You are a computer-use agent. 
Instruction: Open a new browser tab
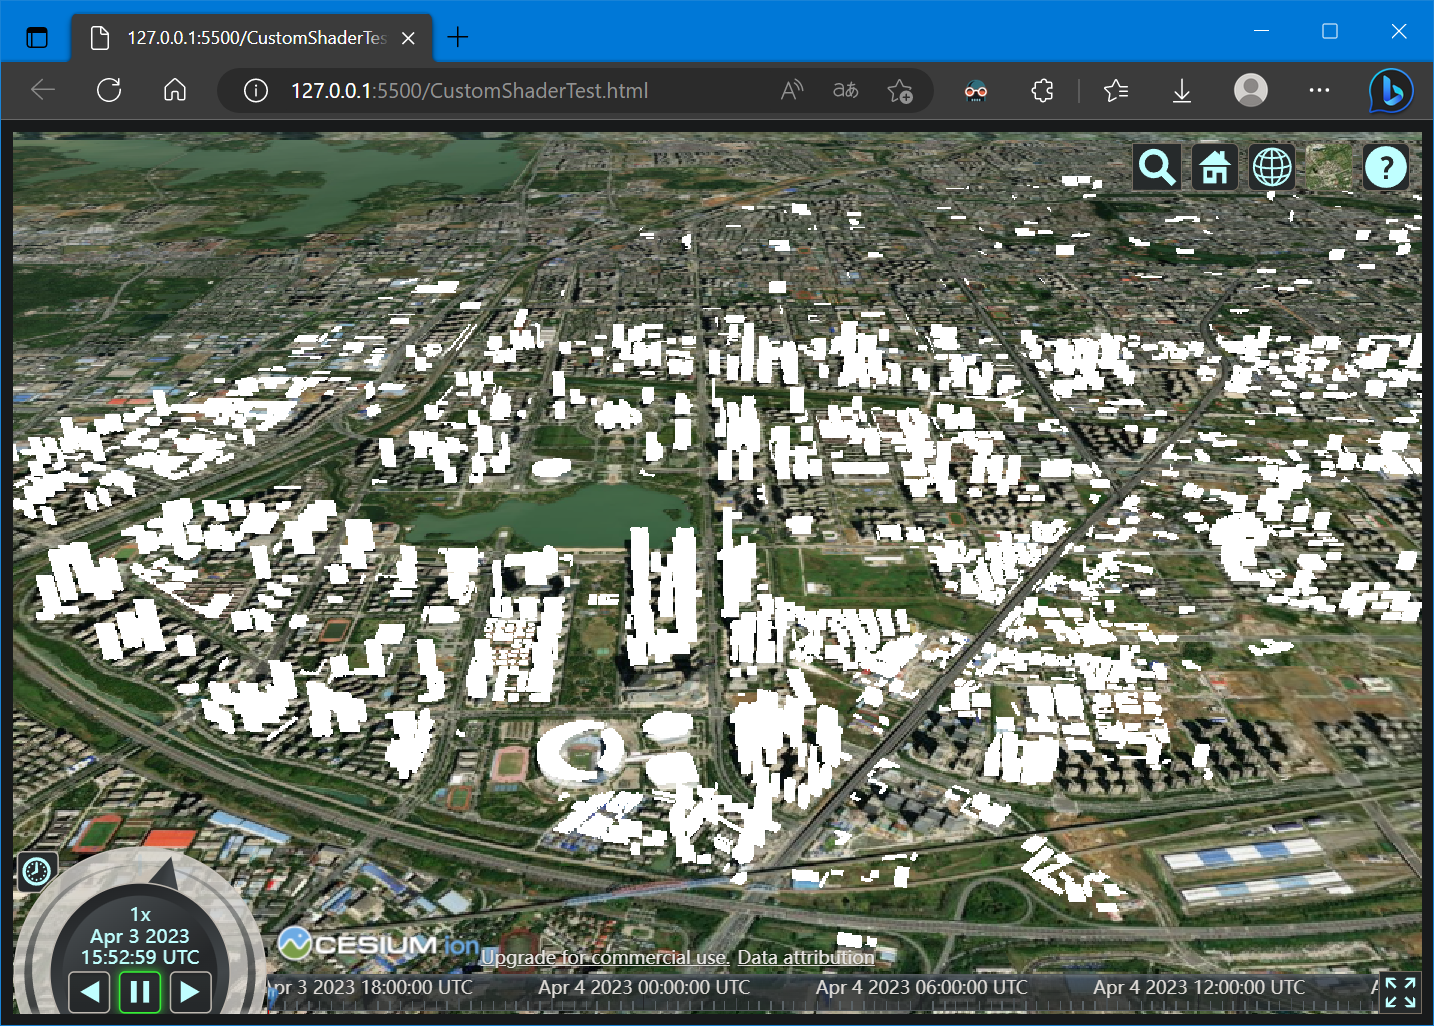click(x=458, y=38)
